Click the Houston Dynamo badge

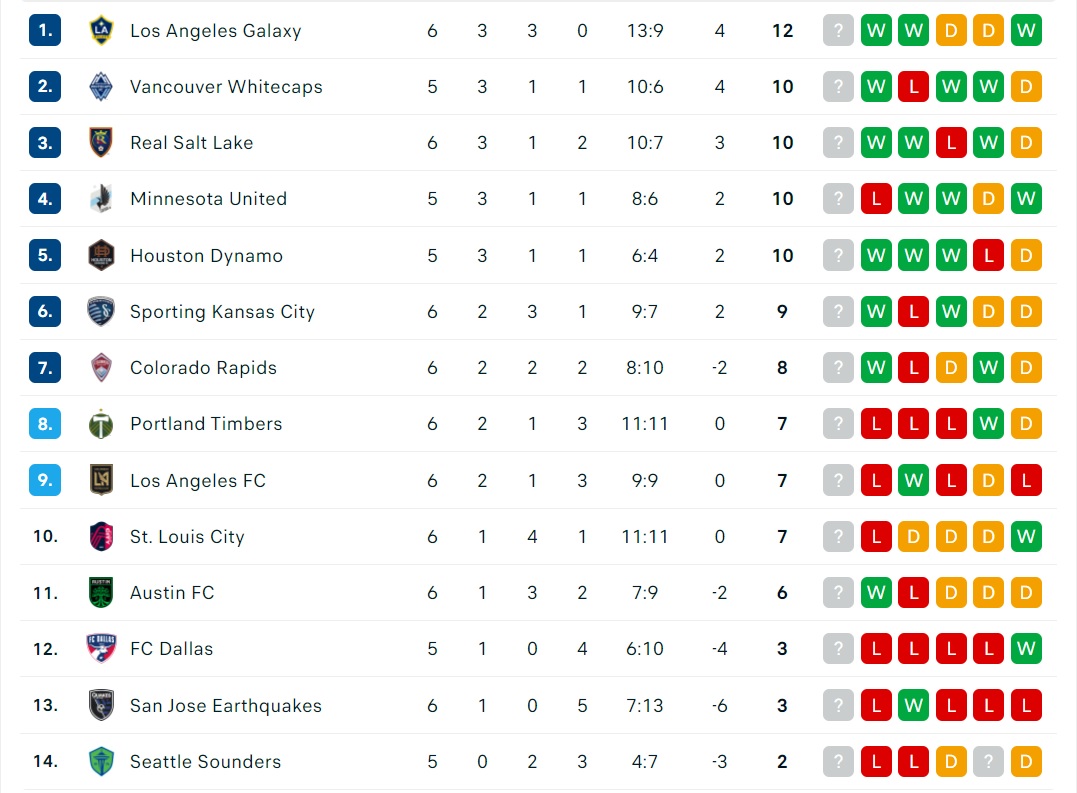tap(101, 255)
